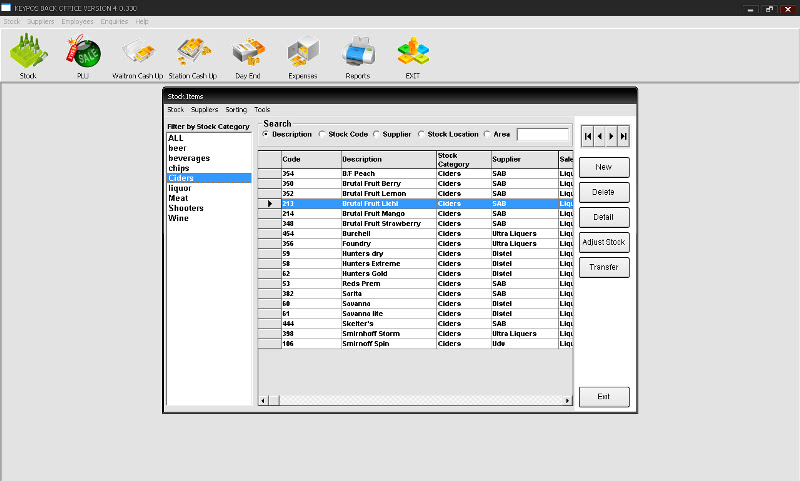Select the Brutal Fruit Mango row
800x481 pixels.
[415, 214]
